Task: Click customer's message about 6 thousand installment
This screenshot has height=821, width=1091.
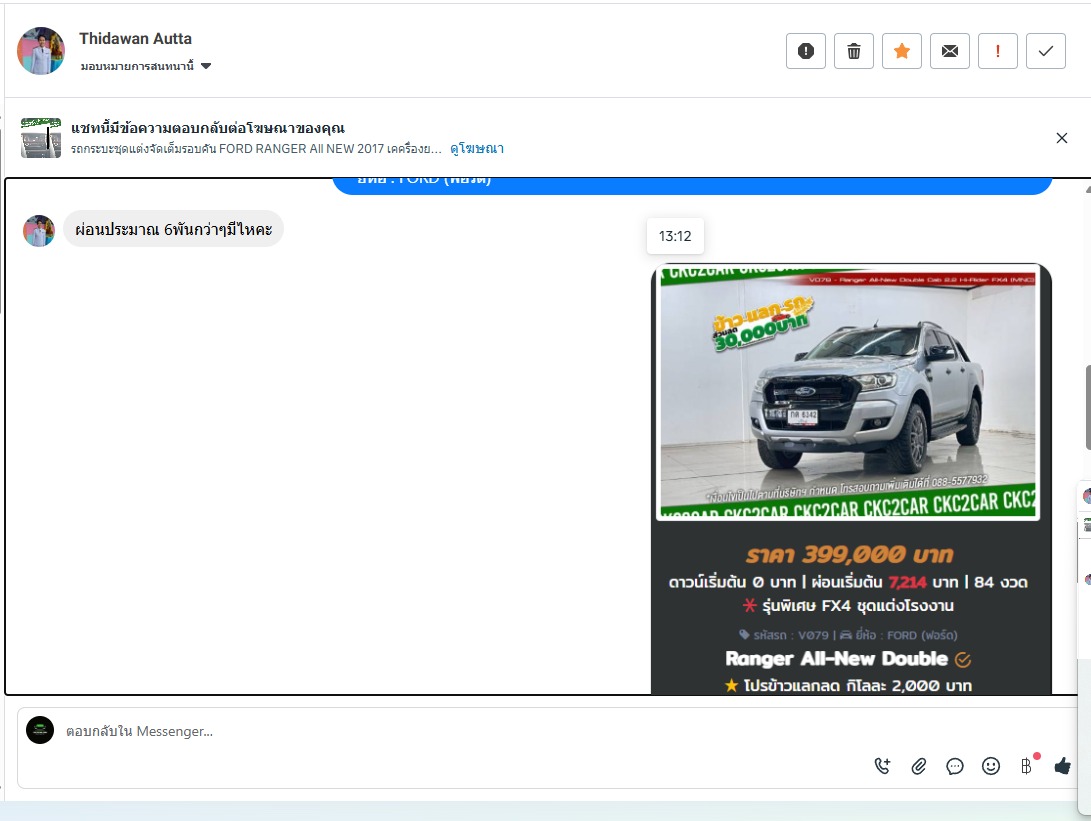Action: pos(173,229)
